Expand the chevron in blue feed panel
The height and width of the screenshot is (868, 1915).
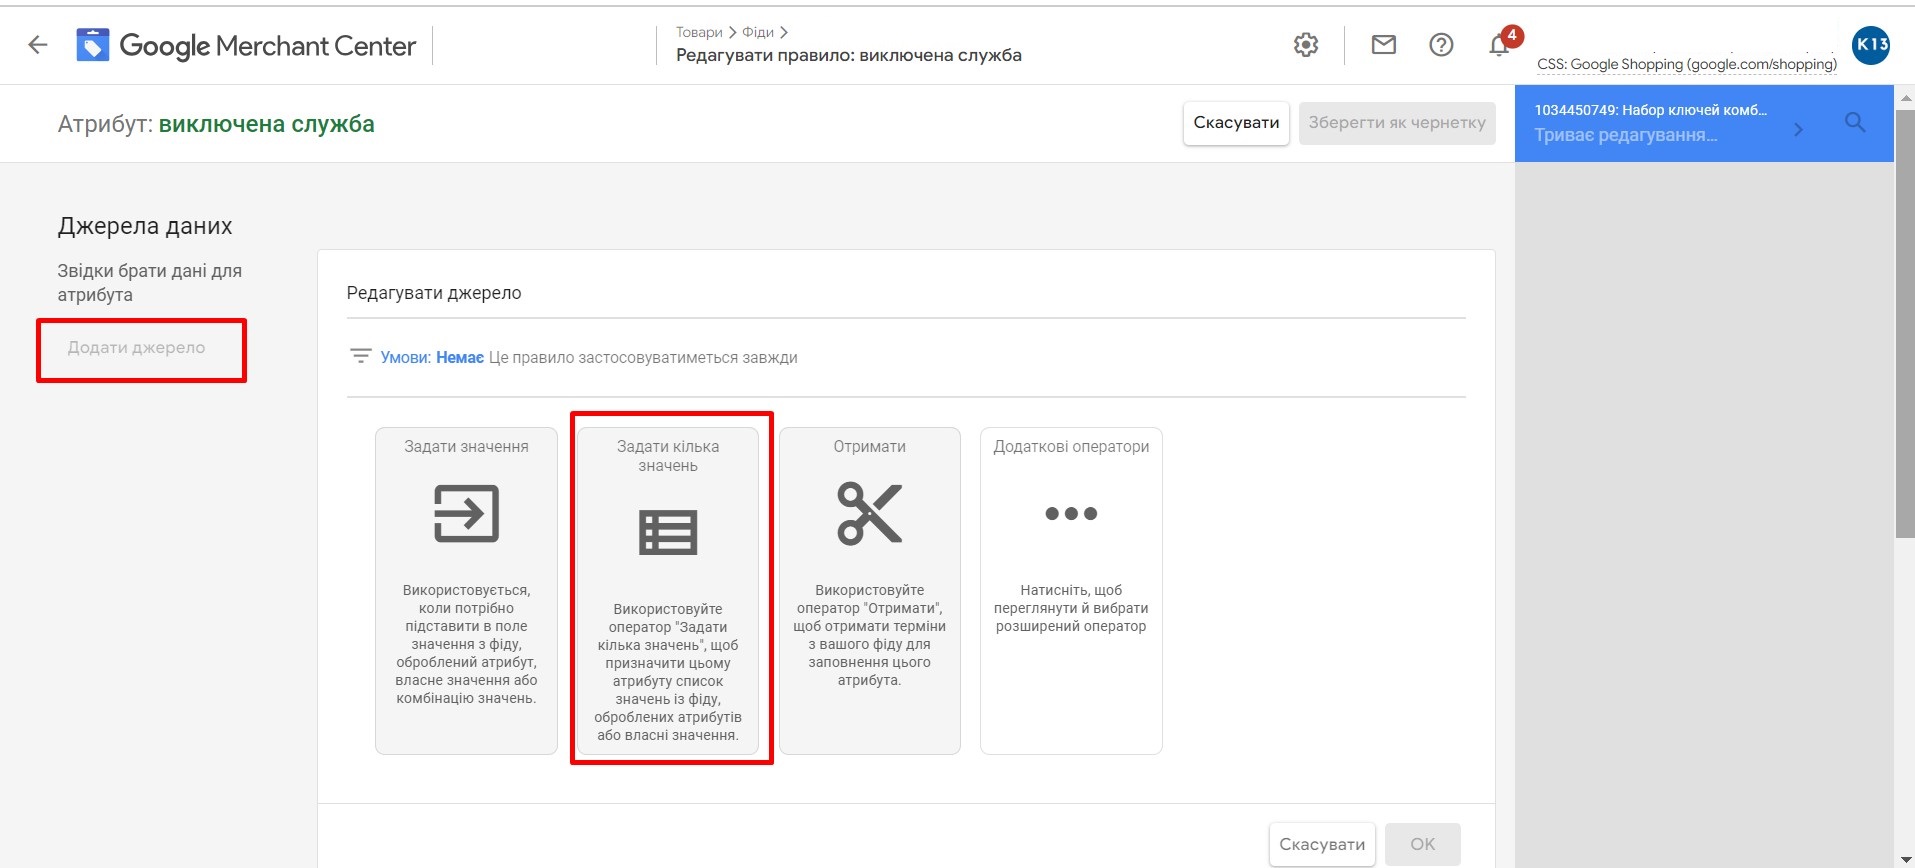[x=1798, y=129]
